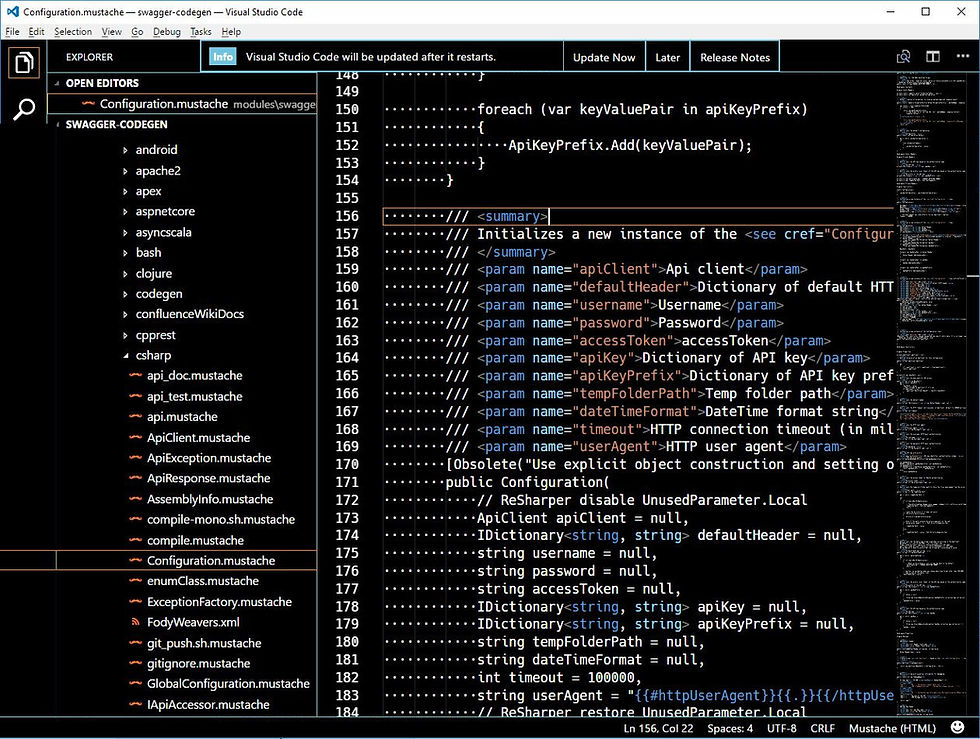Open GlobalConfiguration.mustache file
980x739 pixels.
click(228, 684)
